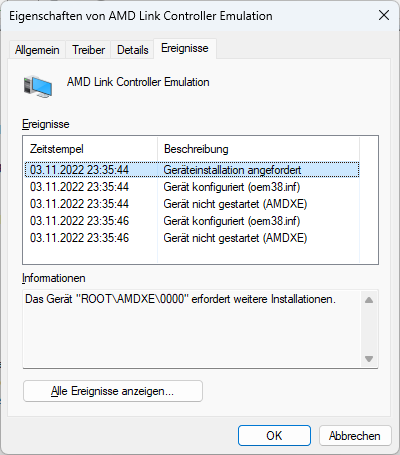Select Gerät nicht gestartet event at 23:35:46
This screenshot has height=455, width=400.
192,238
